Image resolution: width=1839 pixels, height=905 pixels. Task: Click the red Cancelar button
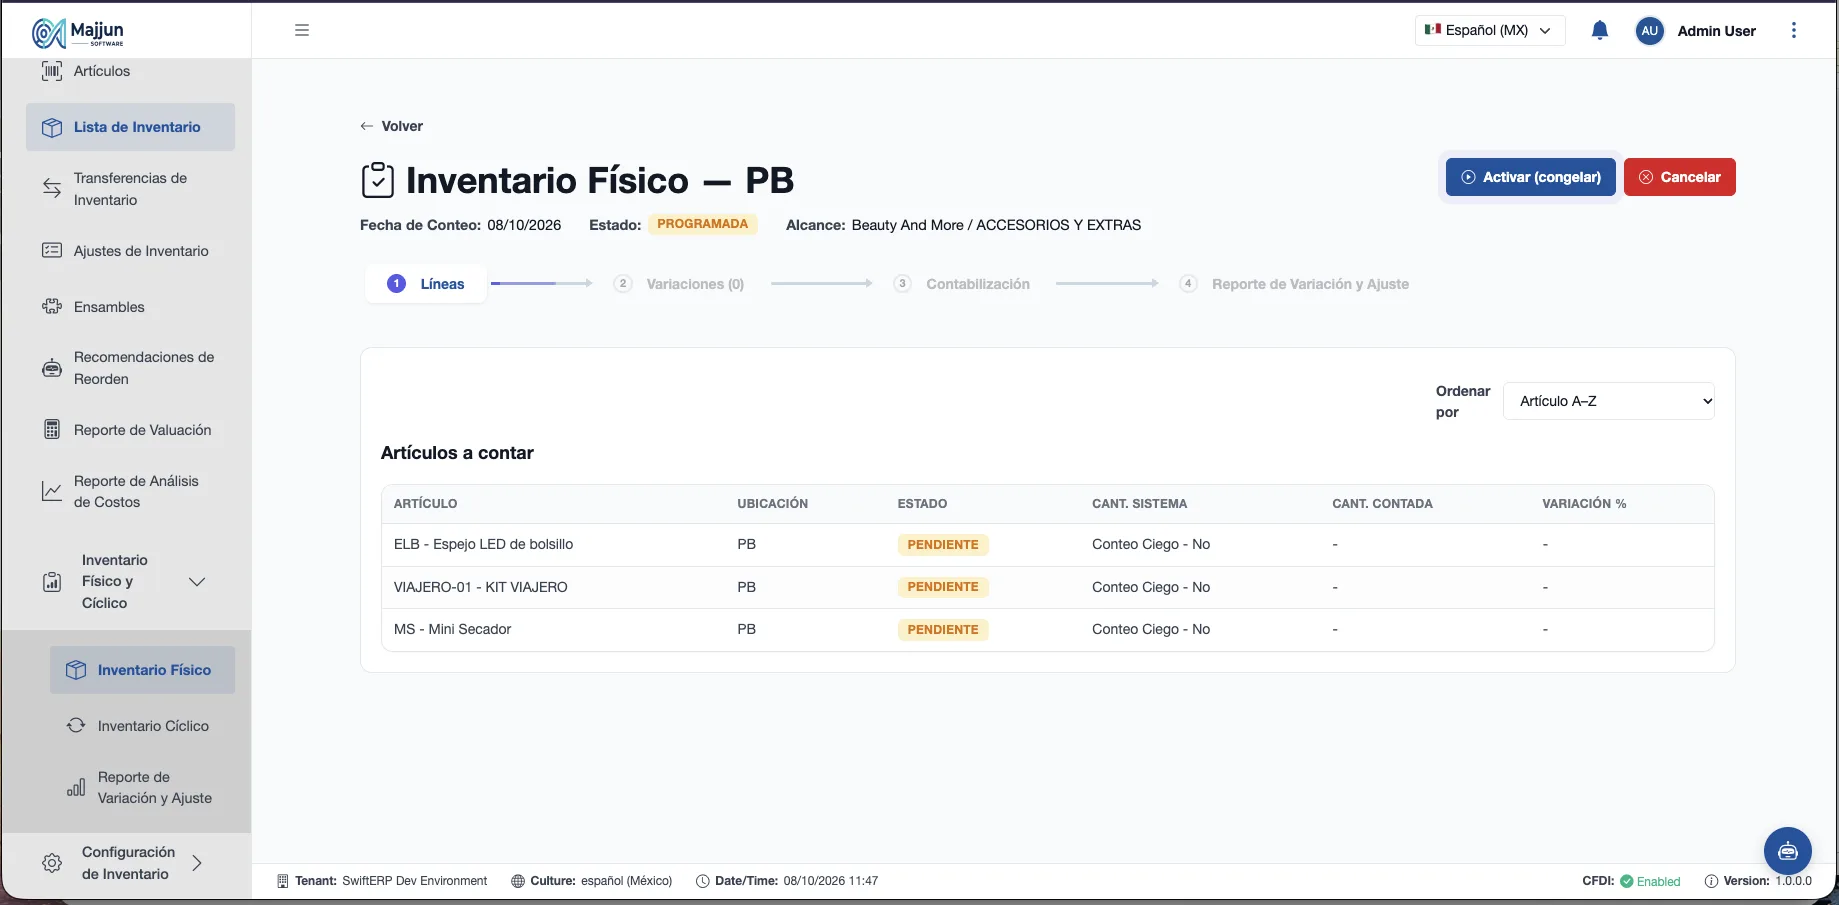coord(1680,177)
